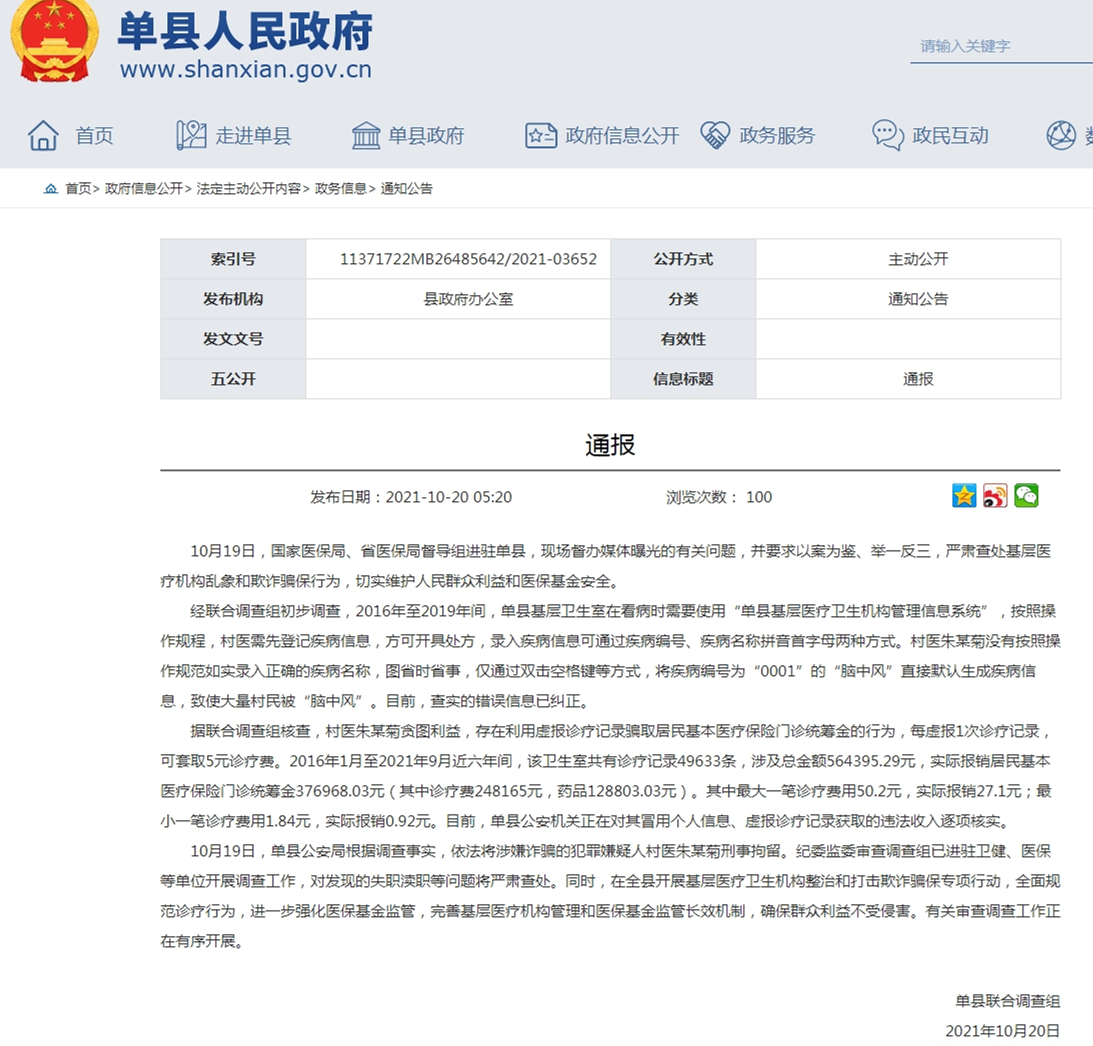Click the chat bubble icon for 政民互动
The image size is (1093, 1046).
(887, 135)
